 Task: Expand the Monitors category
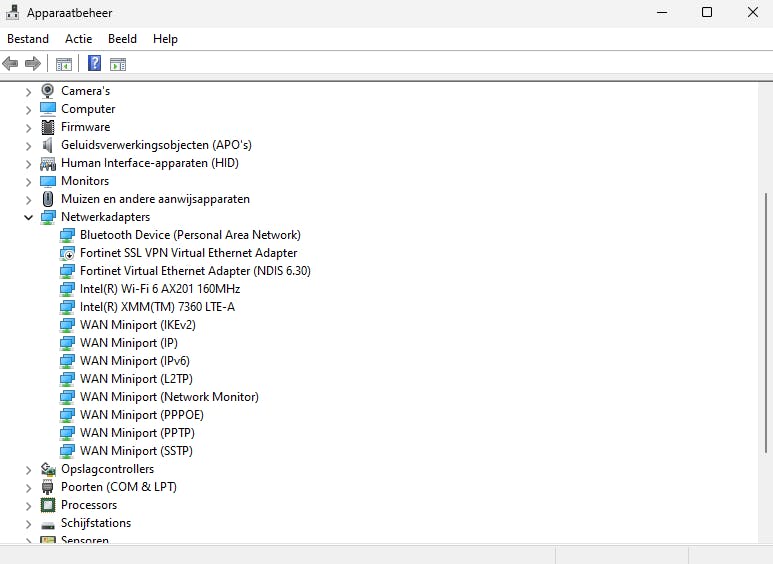click(x=29, y=181)
